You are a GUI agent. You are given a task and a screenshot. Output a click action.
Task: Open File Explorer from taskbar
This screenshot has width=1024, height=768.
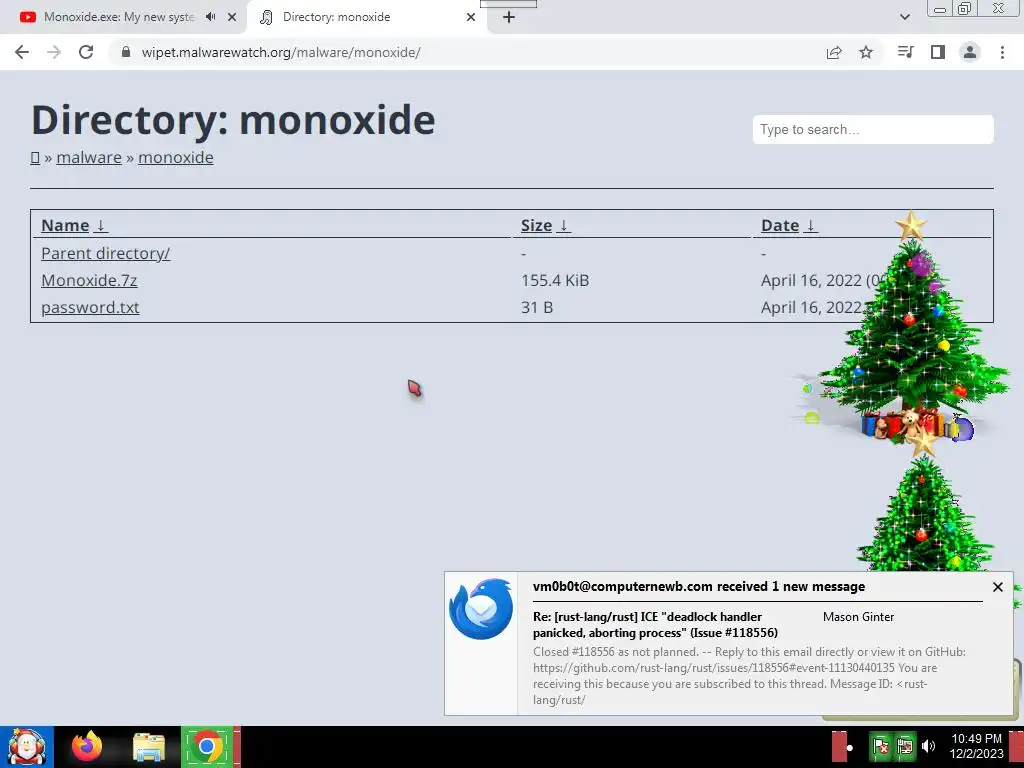click(149, 747)
